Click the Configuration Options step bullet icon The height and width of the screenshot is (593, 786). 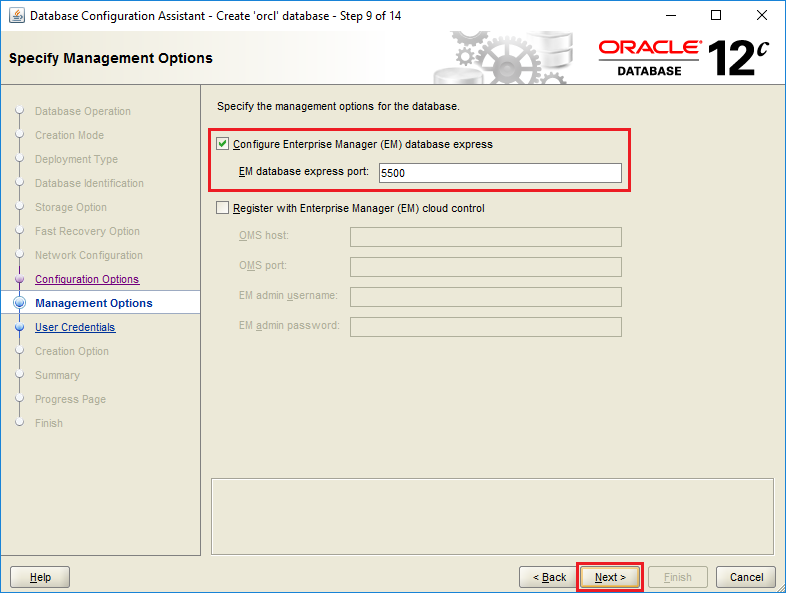pos(20,279)
